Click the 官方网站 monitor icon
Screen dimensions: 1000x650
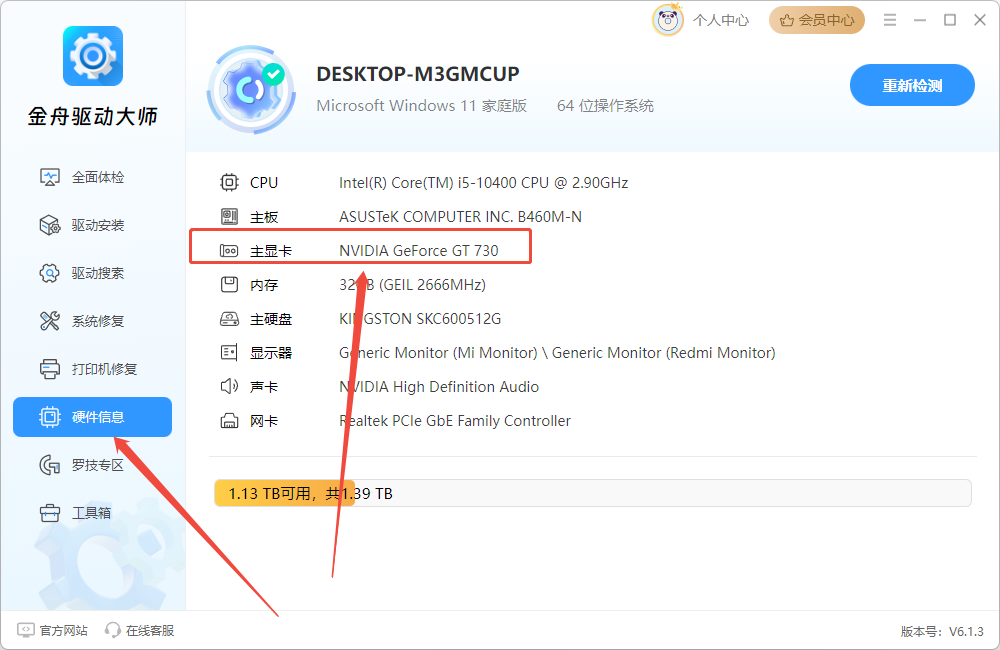click(x=26, y=630)
